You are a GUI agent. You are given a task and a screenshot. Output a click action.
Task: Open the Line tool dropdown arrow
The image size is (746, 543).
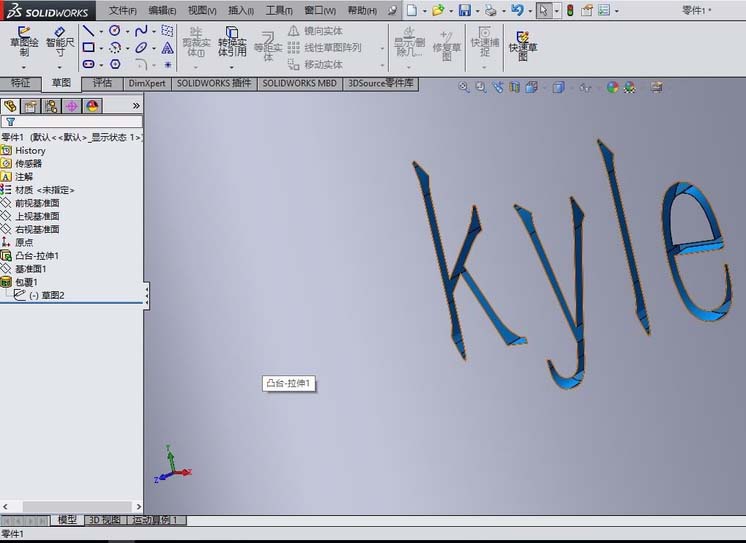[101, 32]
